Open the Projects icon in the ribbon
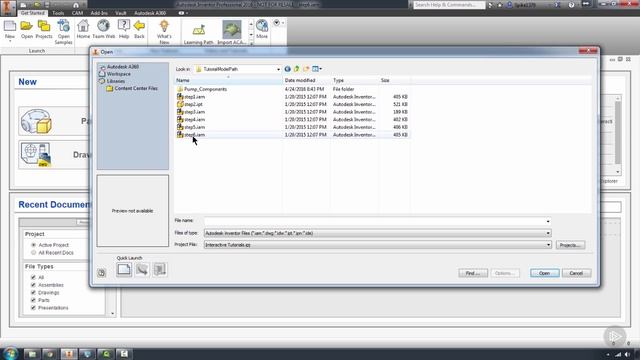640x360 pixels. 44,26
